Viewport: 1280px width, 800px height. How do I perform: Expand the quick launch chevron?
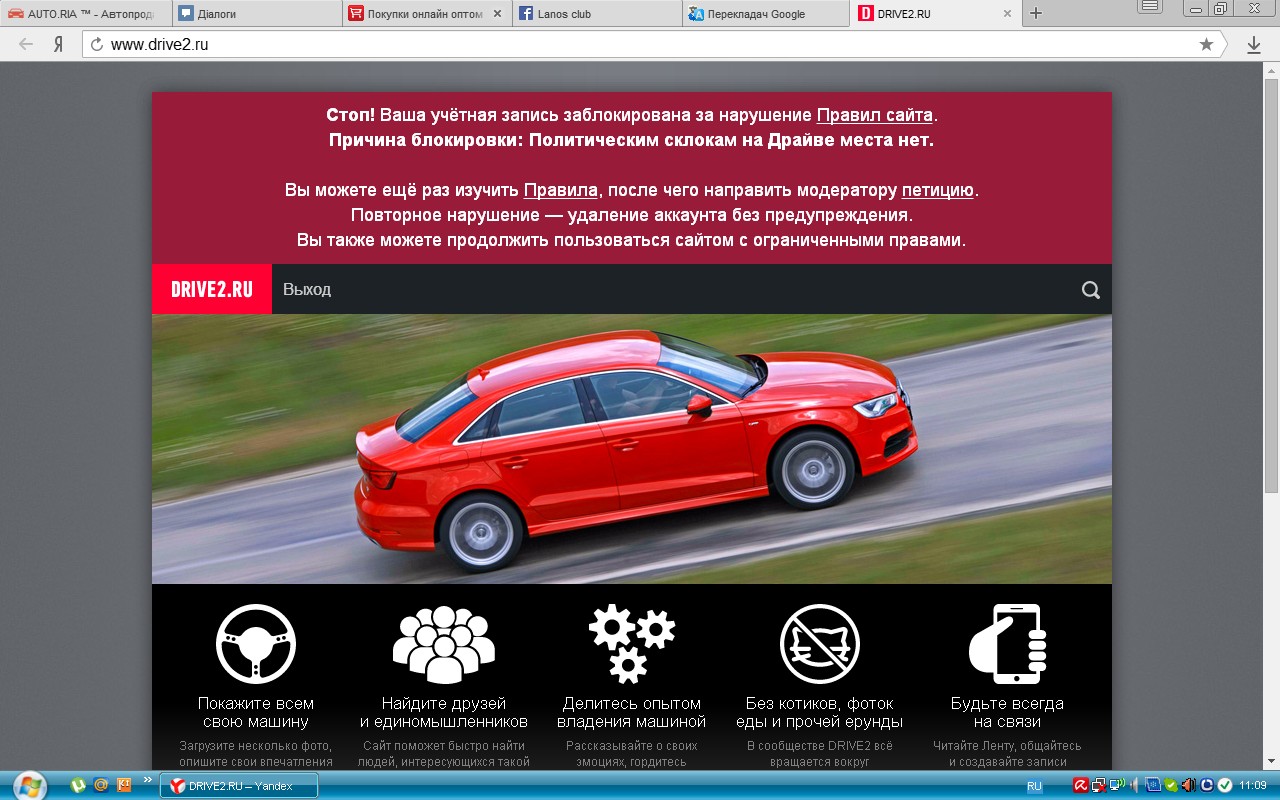148,779
